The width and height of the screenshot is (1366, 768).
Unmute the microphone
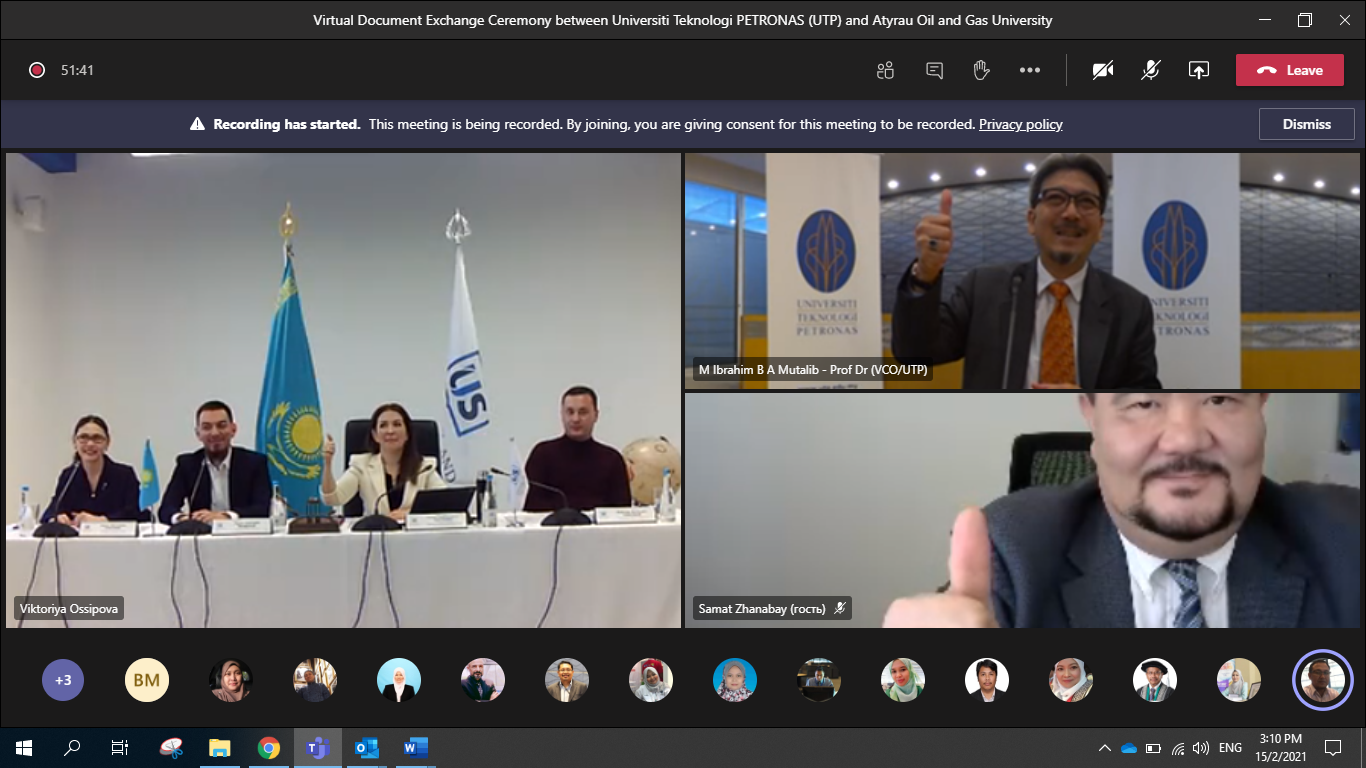coord(1151,70)
